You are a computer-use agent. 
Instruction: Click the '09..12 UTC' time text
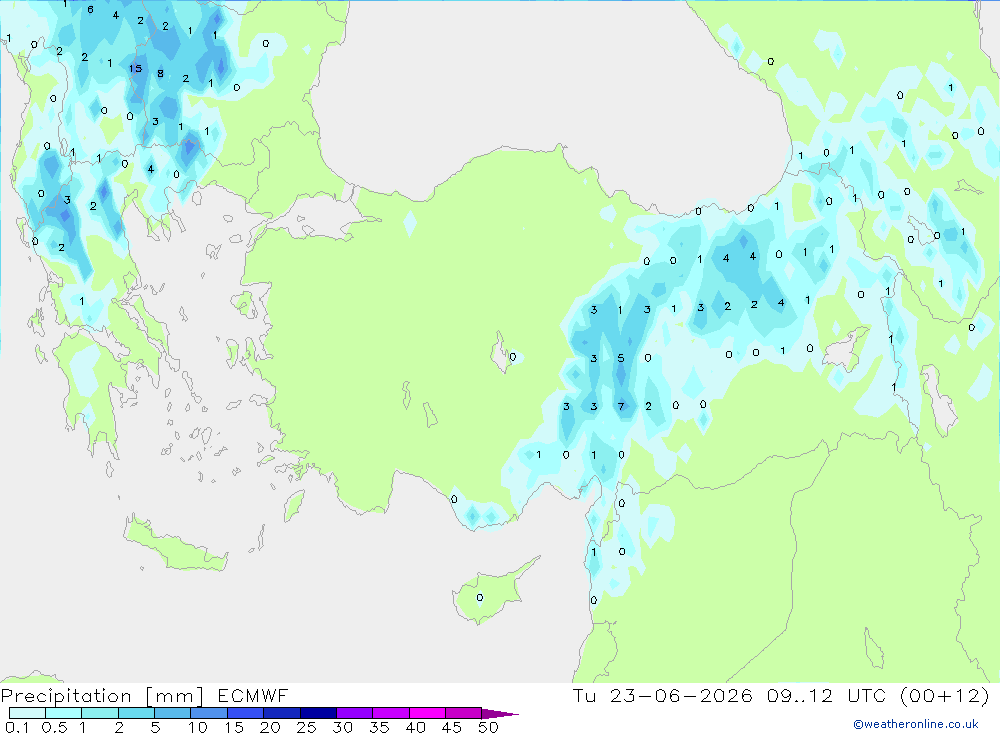click(x=827, y=695)
